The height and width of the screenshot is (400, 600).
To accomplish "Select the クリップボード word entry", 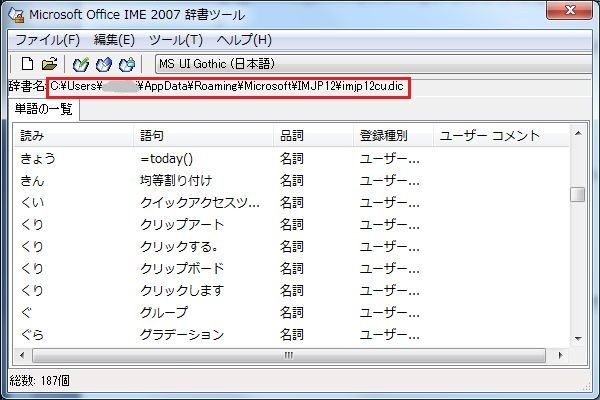I will (x=182, y=268).
